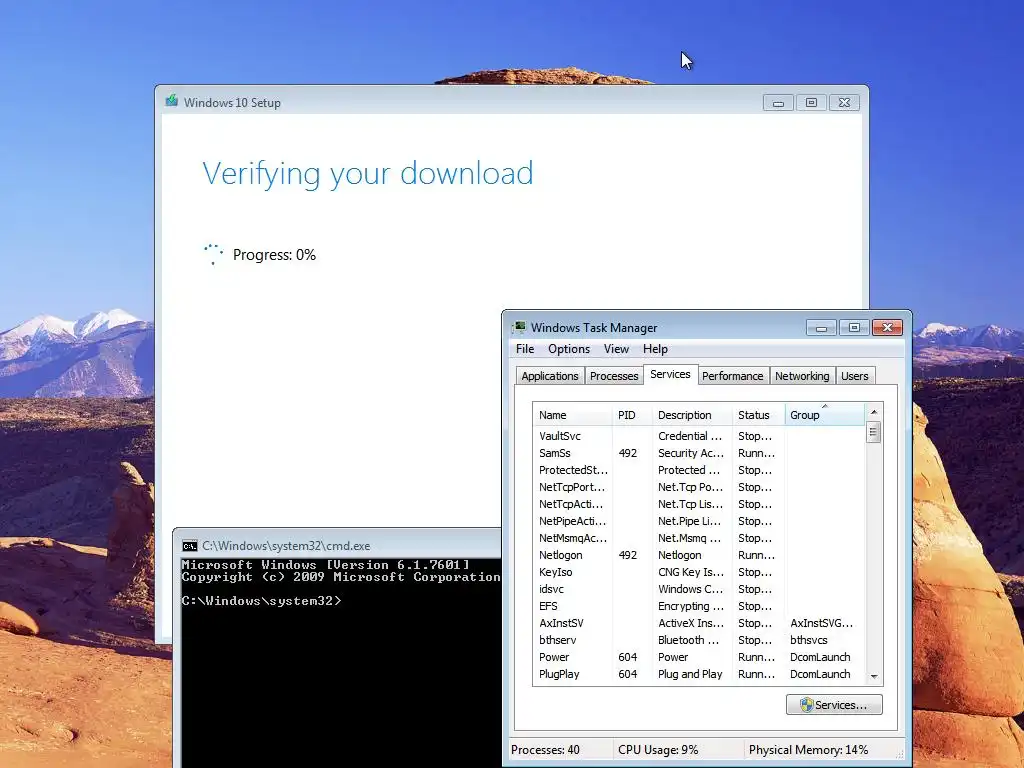Viewport: 1024px width, 768px height.
Task: Switch to the Applications tab
Action: coord(550,376)
